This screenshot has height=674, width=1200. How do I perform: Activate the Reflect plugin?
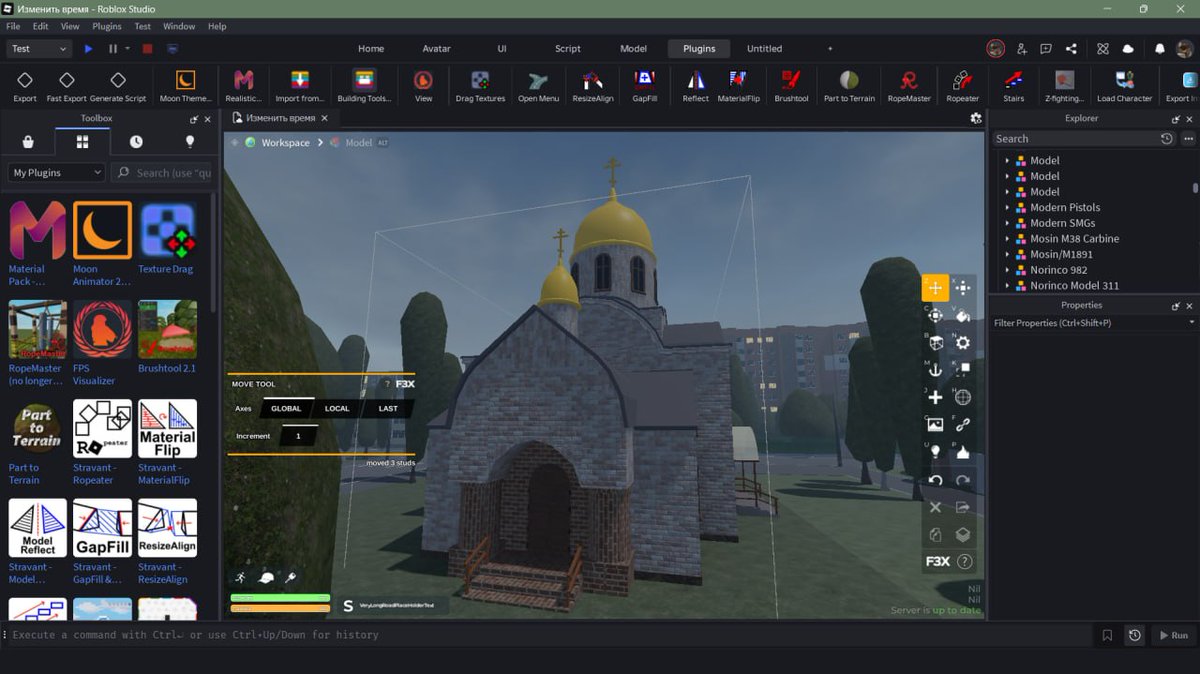tap(695, 86)
